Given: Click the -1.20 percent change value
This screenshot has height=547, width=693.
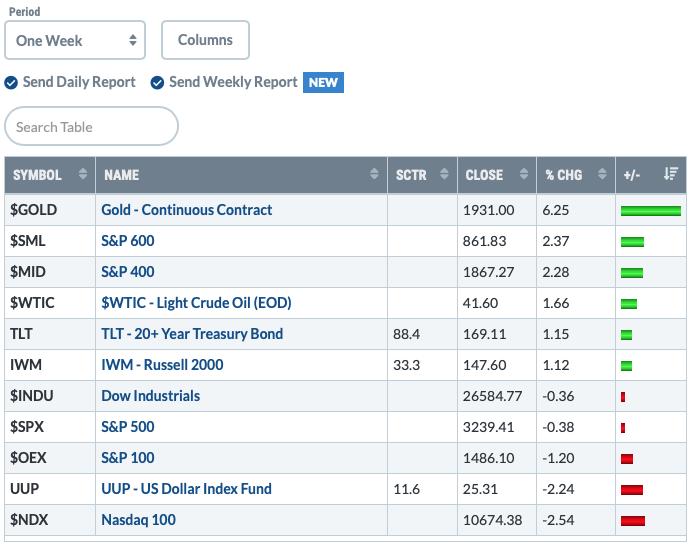Looking at the screenshot, I should click(x=558, y=458).
